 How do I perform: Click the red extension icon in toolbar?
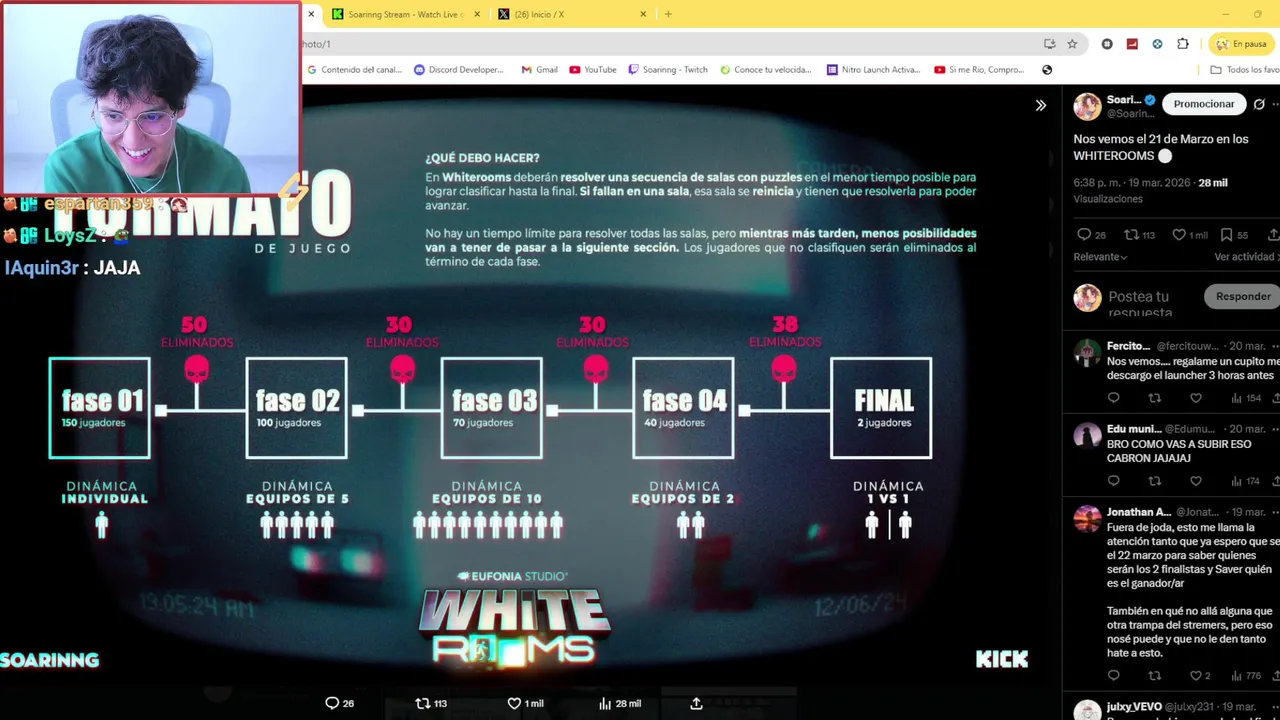pos(1132,44)
